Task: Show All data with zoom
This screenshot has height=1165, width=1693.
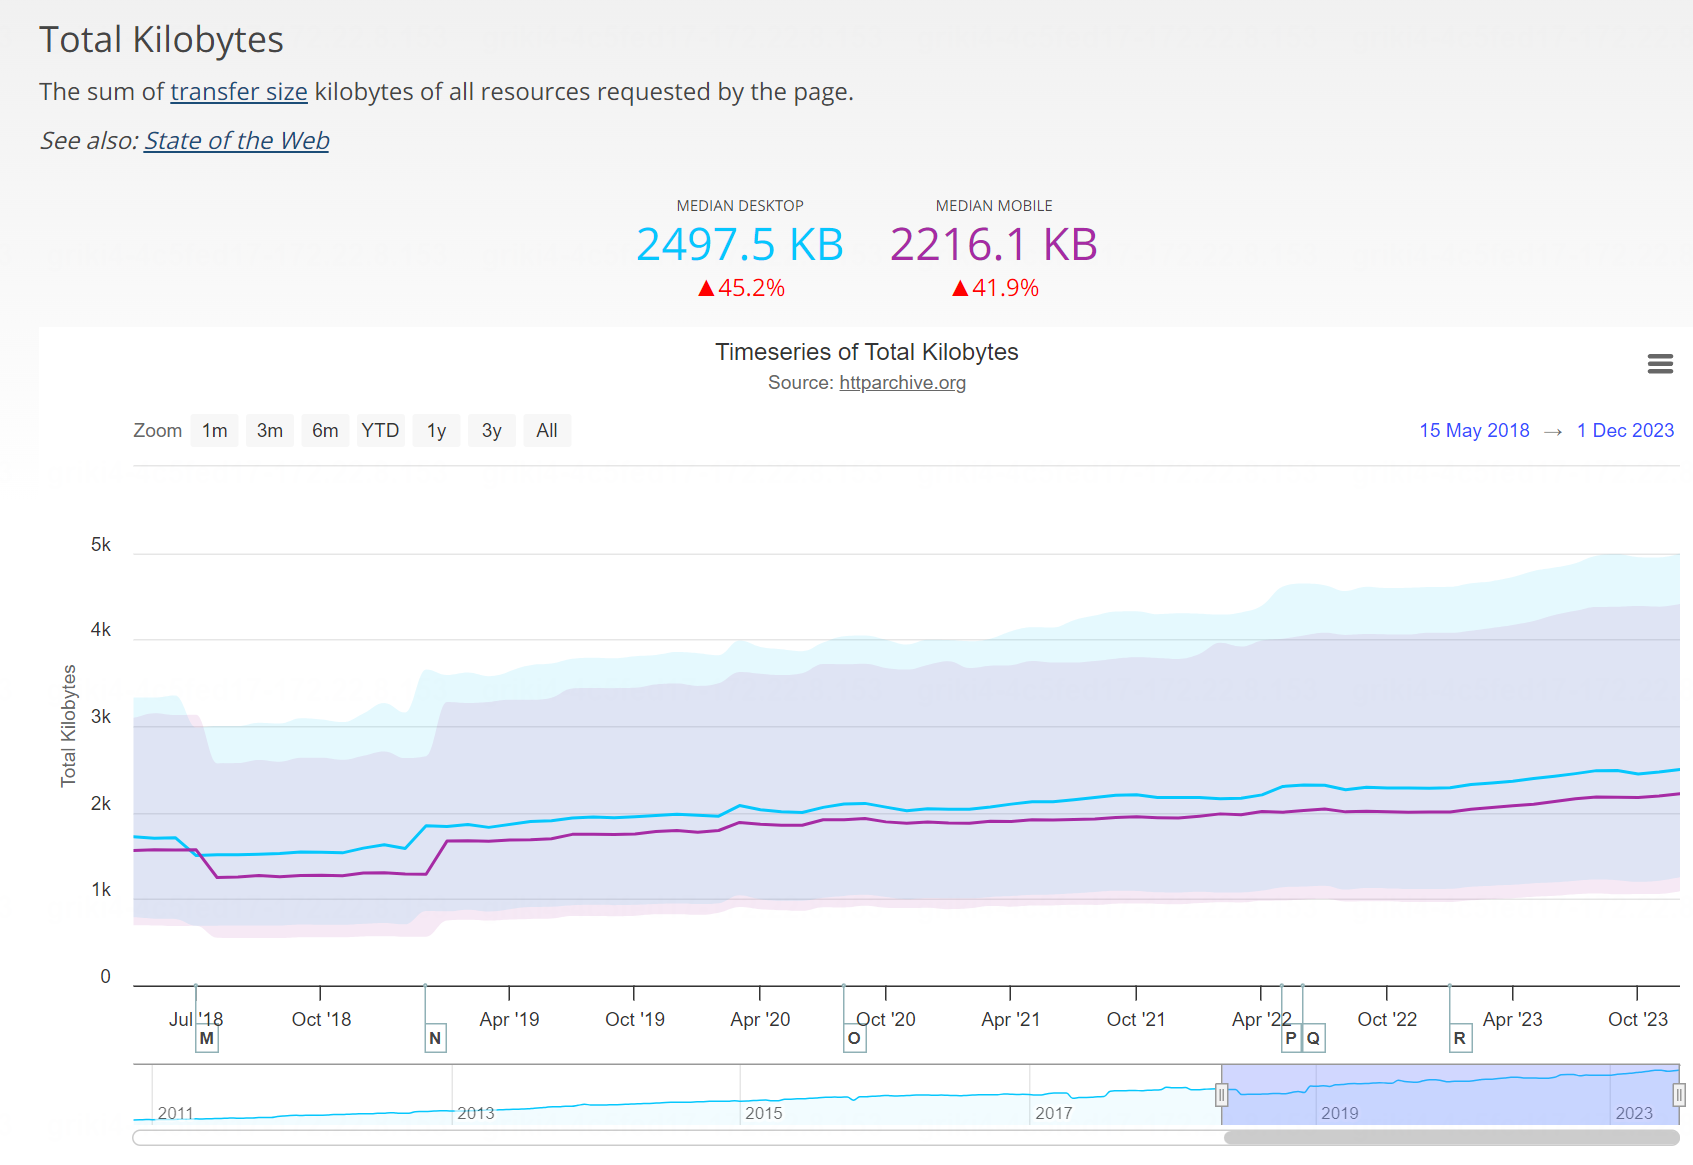Action: [x=547, y=431]
